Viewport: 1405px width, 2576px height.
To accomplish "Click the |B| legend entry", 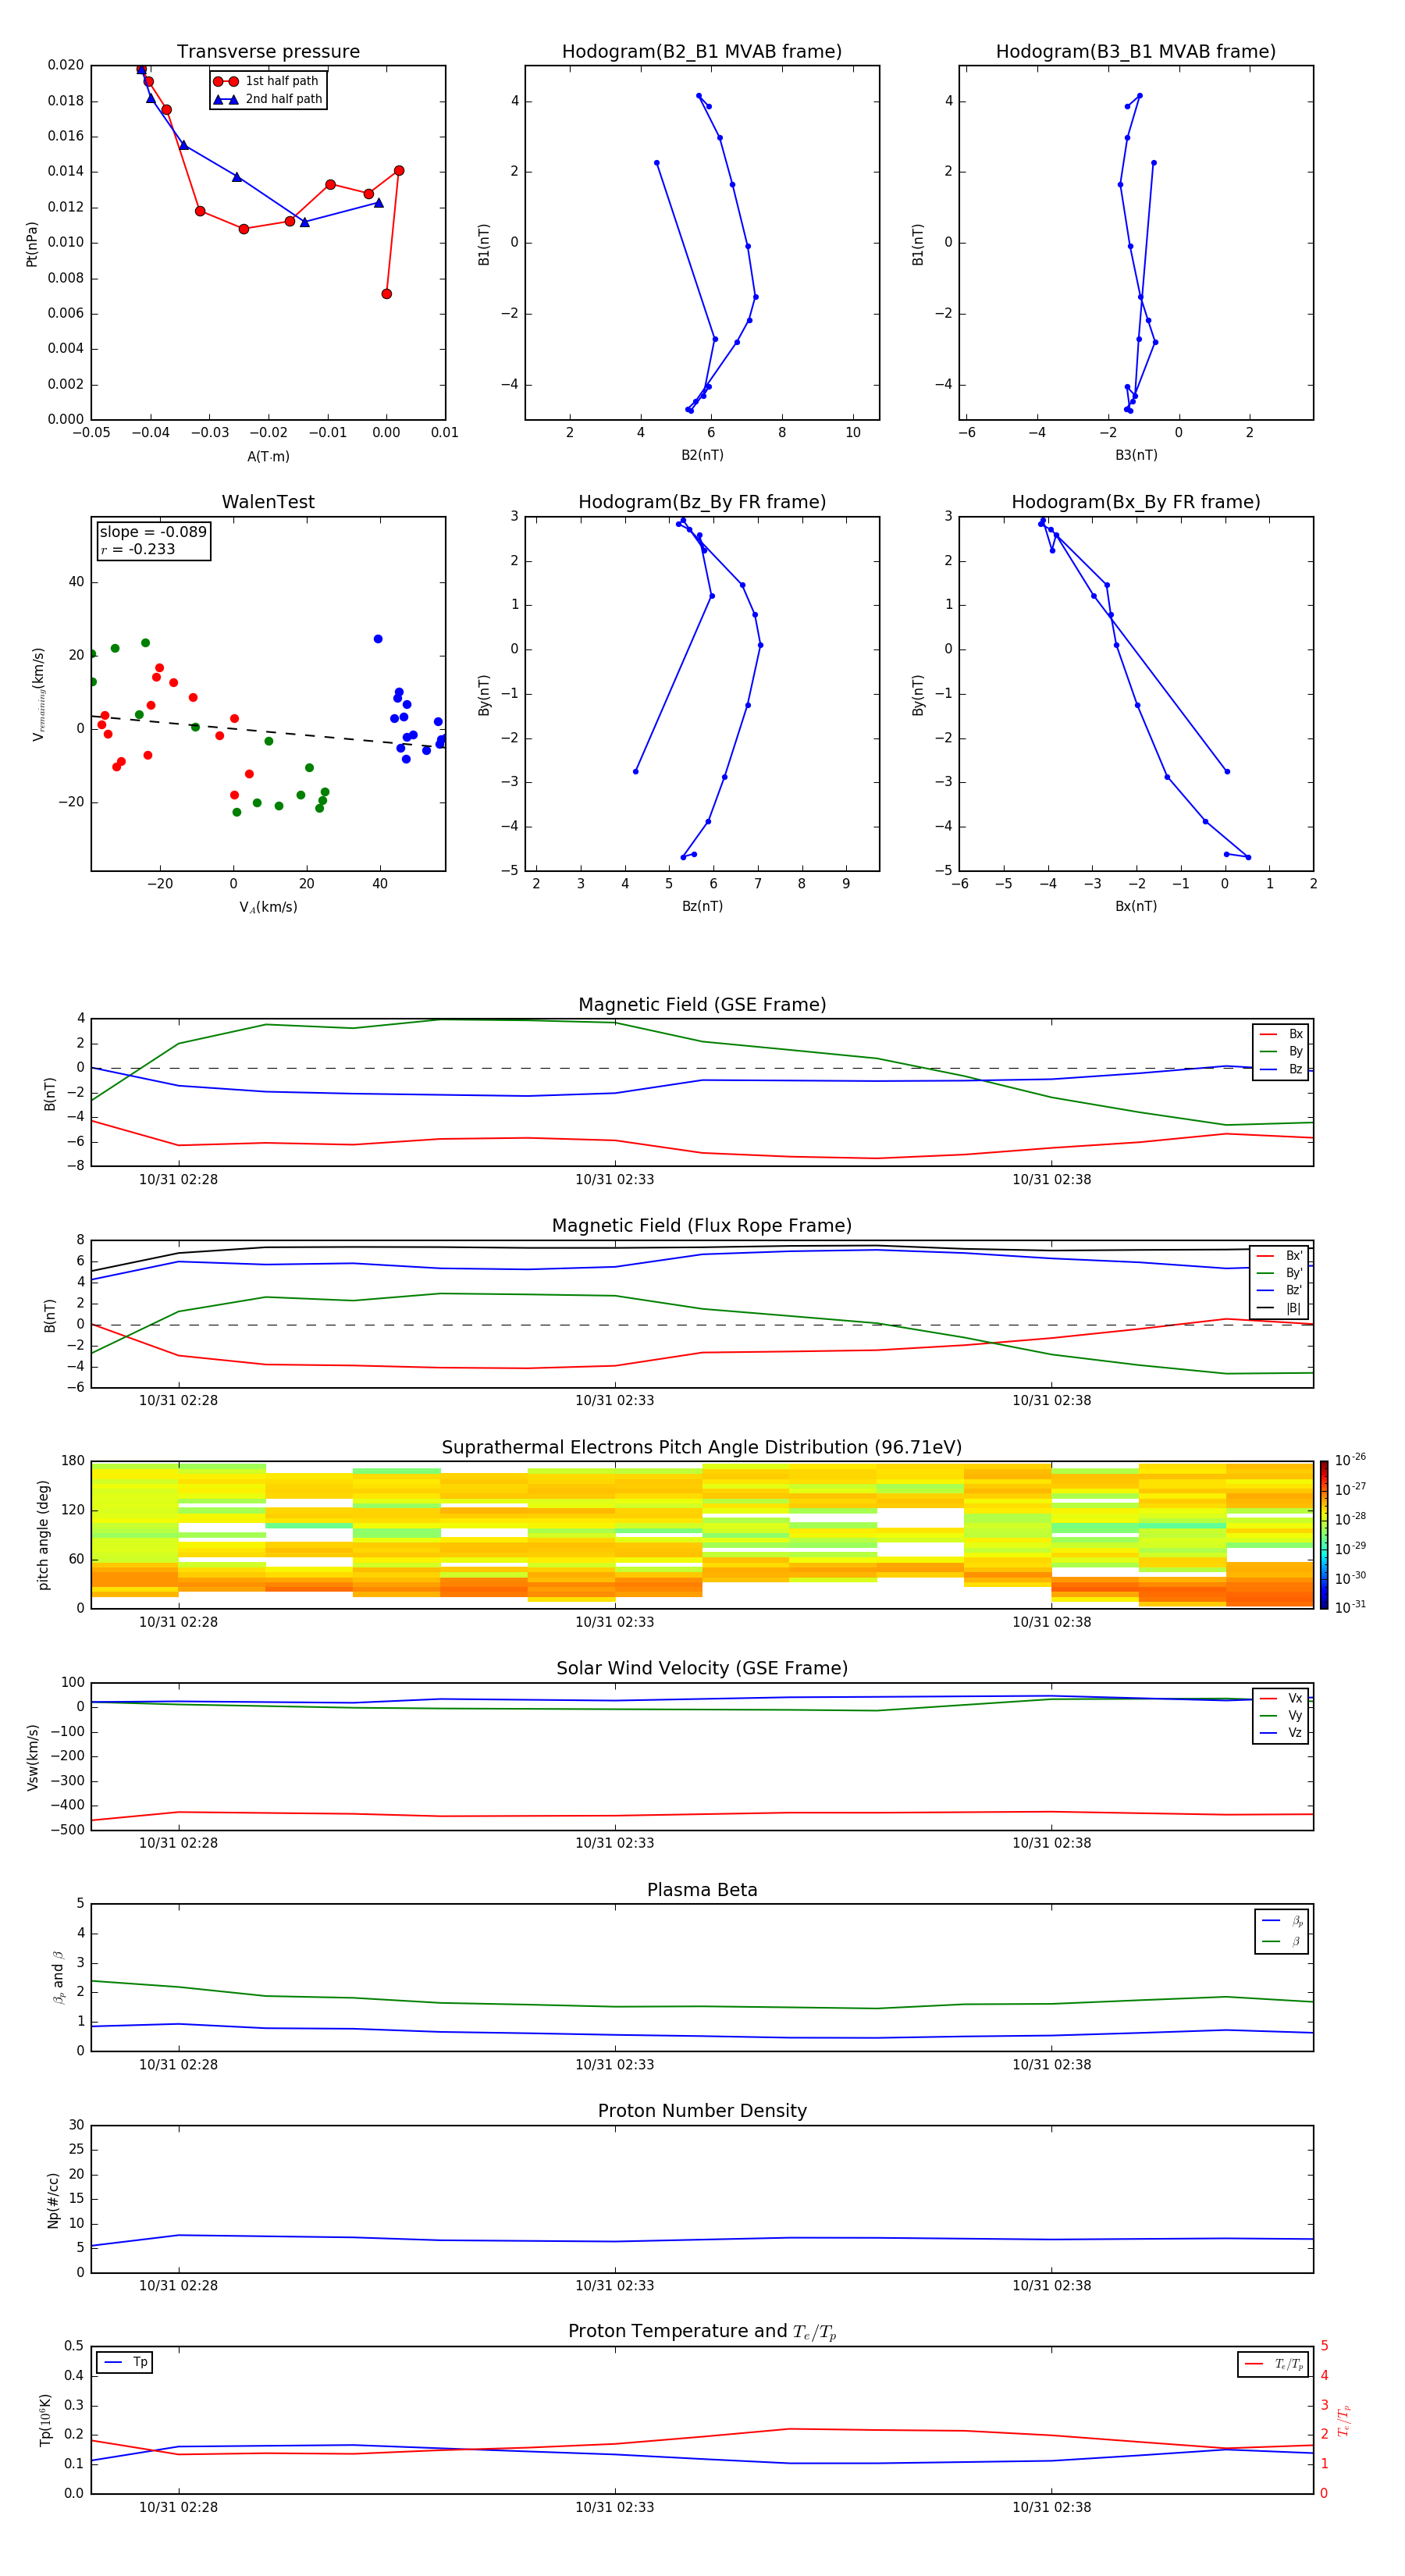I will [1280, 1308].
